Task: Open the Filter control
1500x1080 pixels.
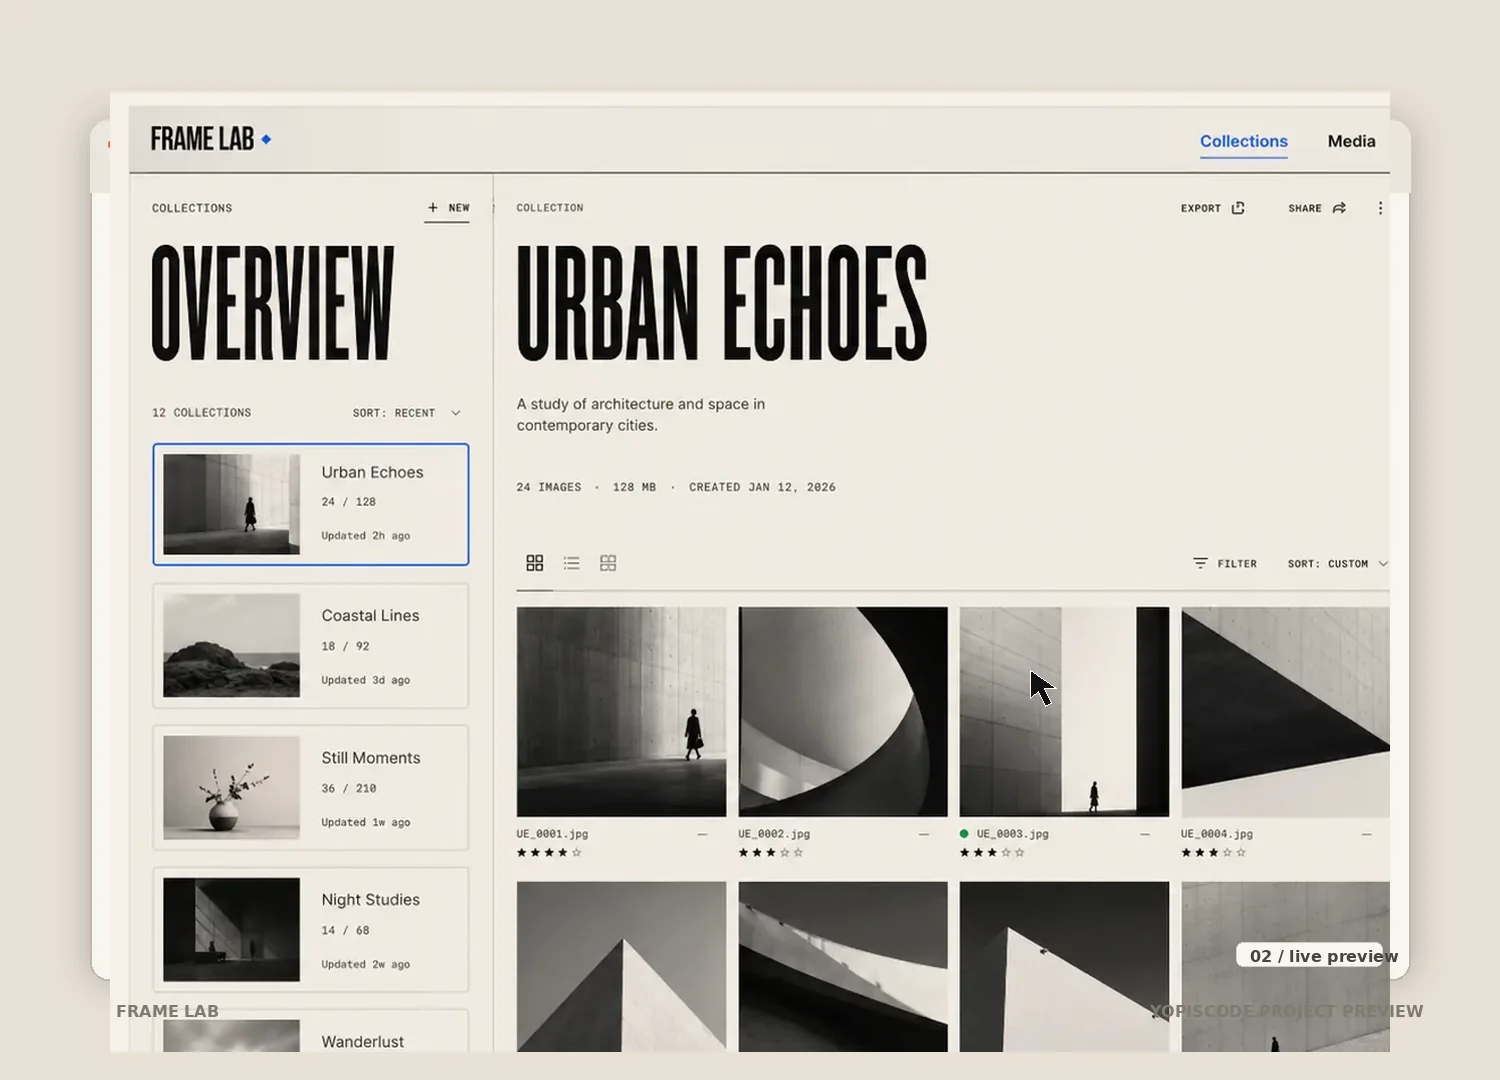Action: (x=1225, y=564)
